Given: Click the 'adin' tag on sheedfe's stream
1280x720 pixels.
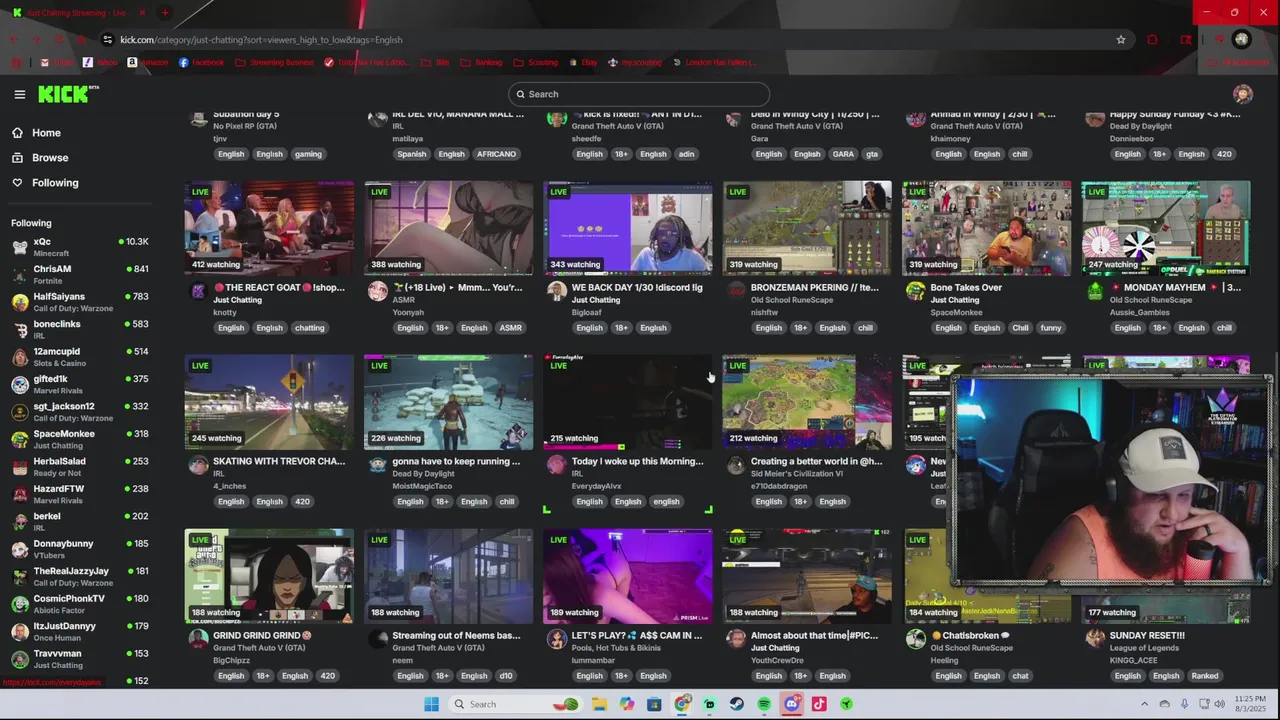Looking at the screenshot, I should click(686, 154).
